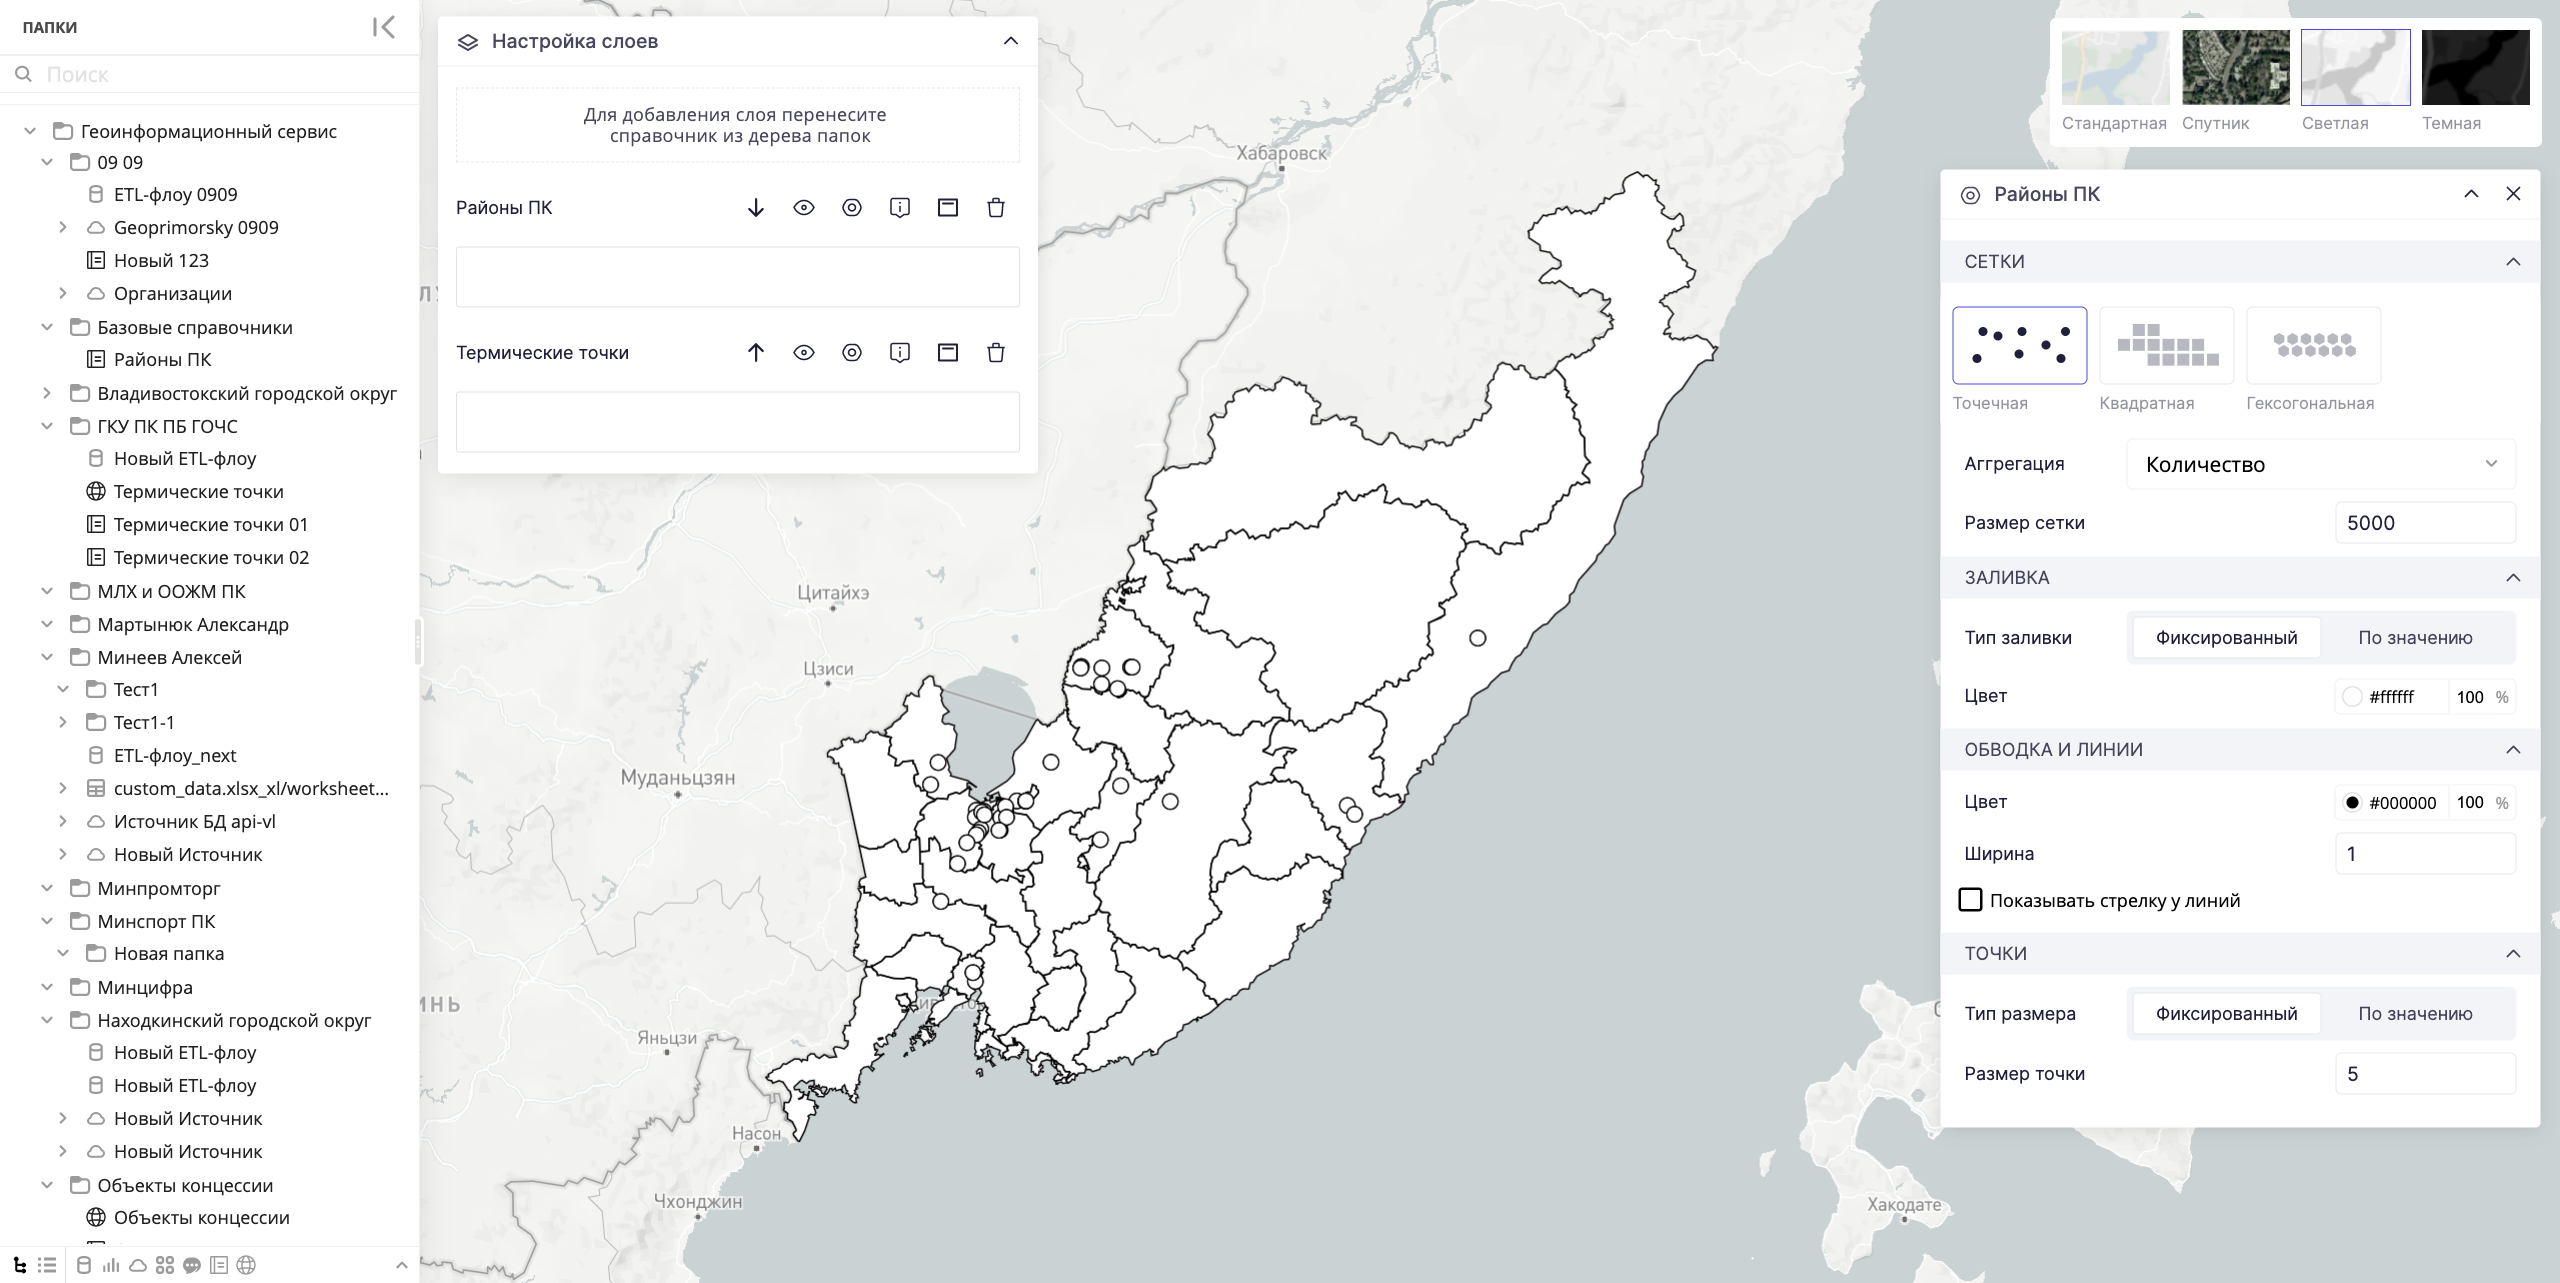Click the fill color swatch #ffffff
Image resolution: width=2560 pixels, height=1283 pixels.
(x=2352, y=697)
